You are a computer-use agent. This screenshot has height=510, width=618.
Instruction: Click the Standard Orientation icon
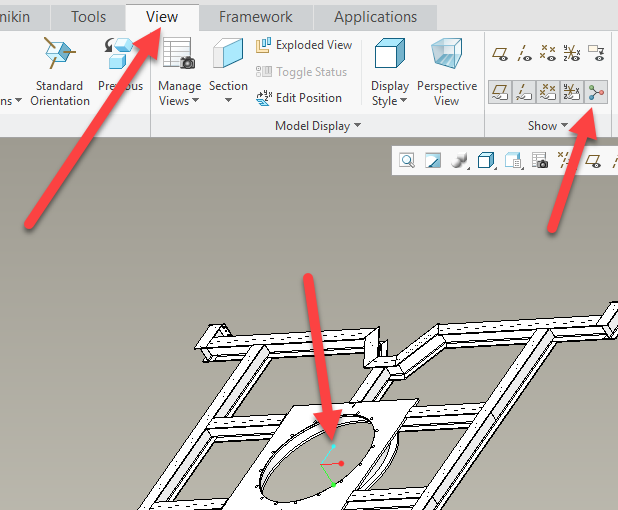pyautogui.click(x=60, y=53)
